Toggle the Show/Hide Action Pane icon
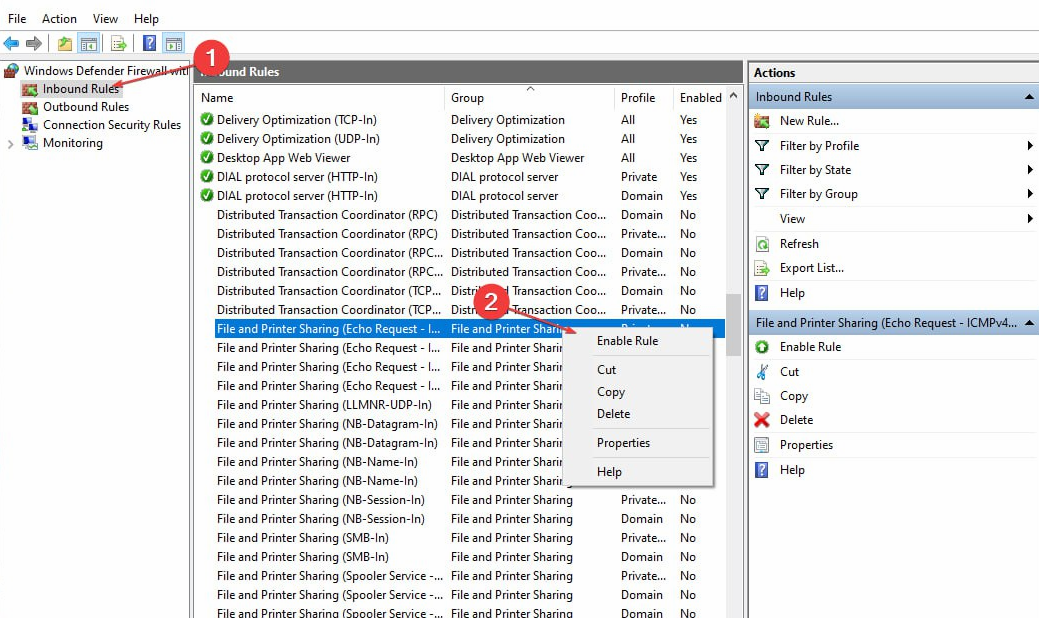1039x618 pixels. (174, 44)
